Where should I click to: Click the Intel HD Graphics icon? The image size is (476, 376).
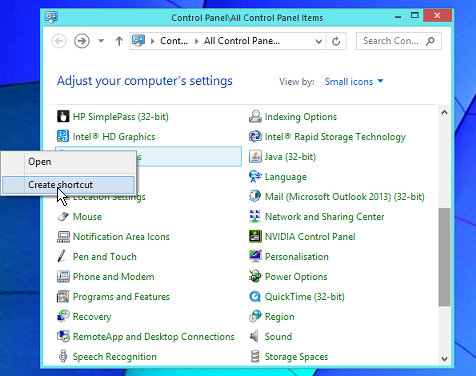point(63,136)
